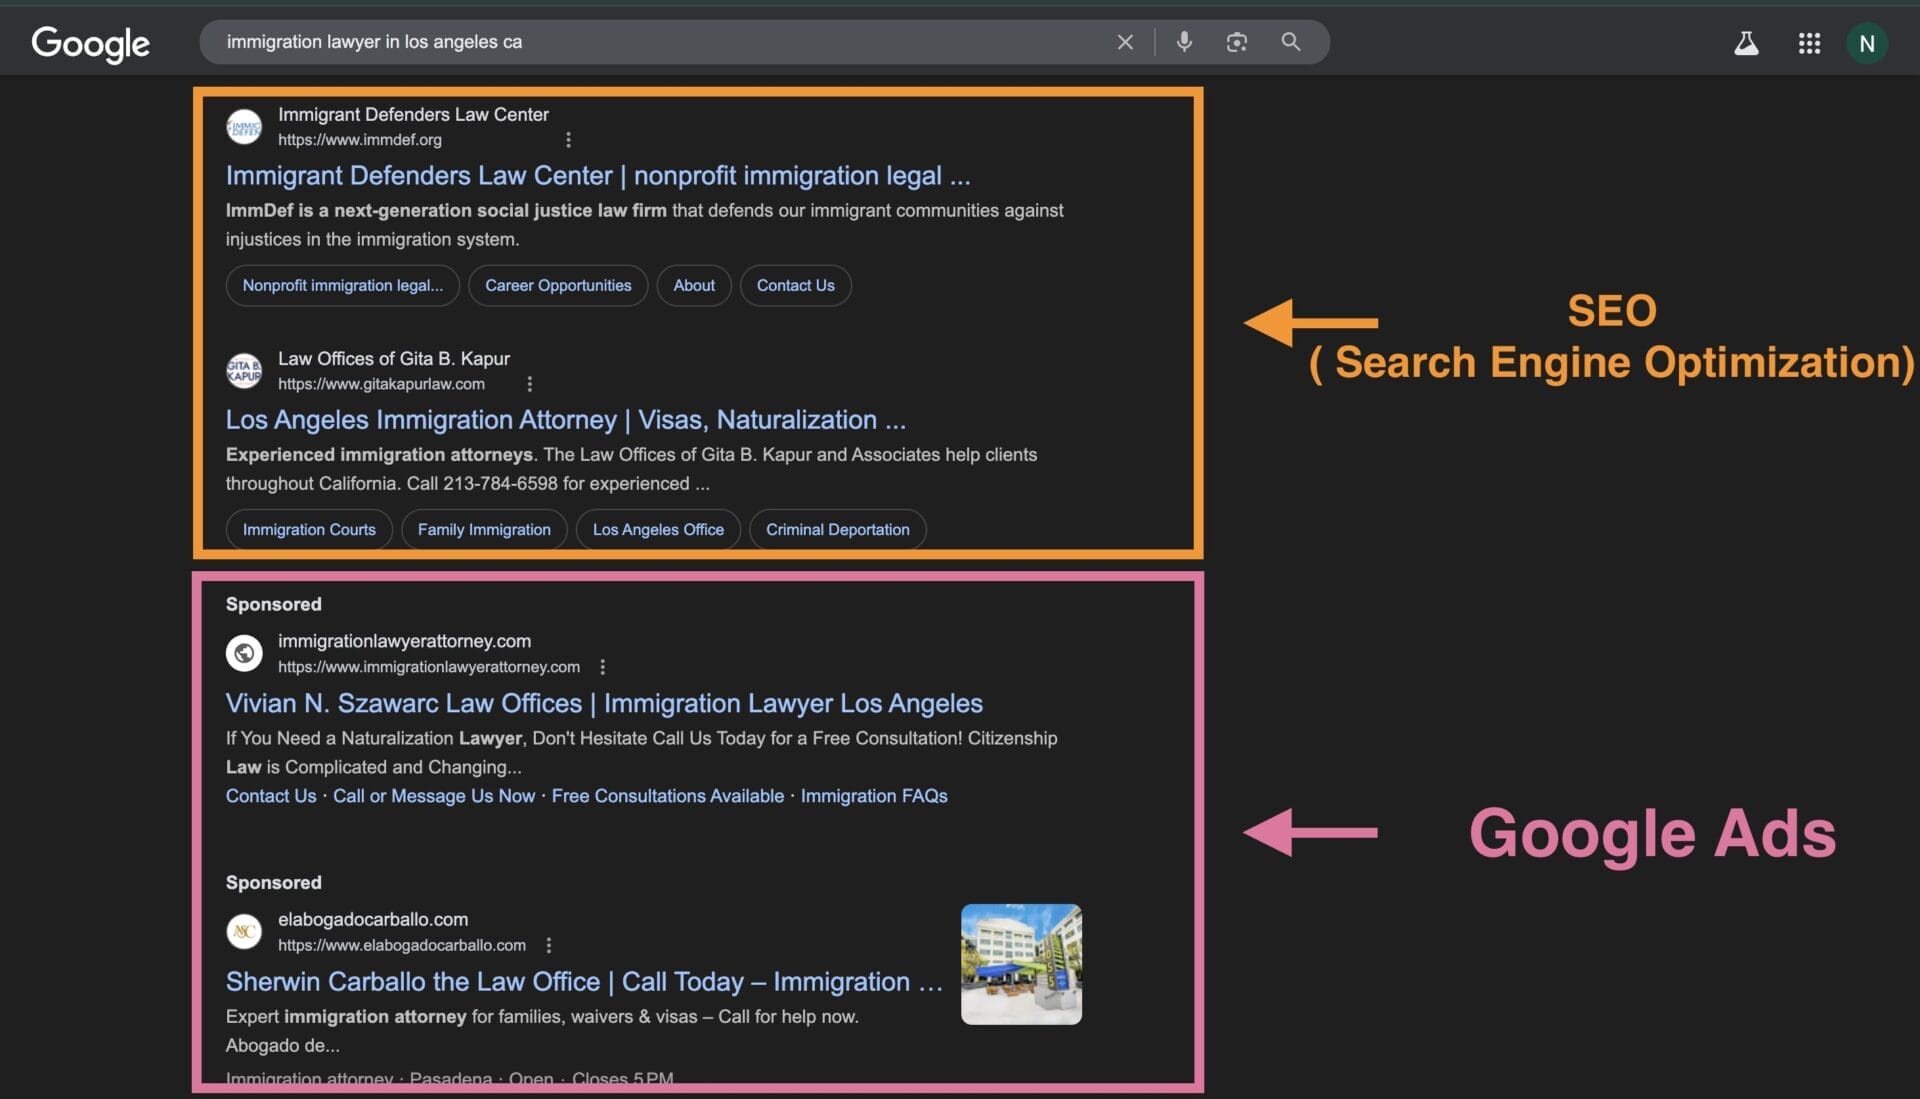Start voice search with microphone icon
This screenshot has width=1920, height=1099.
[1184, 42]
